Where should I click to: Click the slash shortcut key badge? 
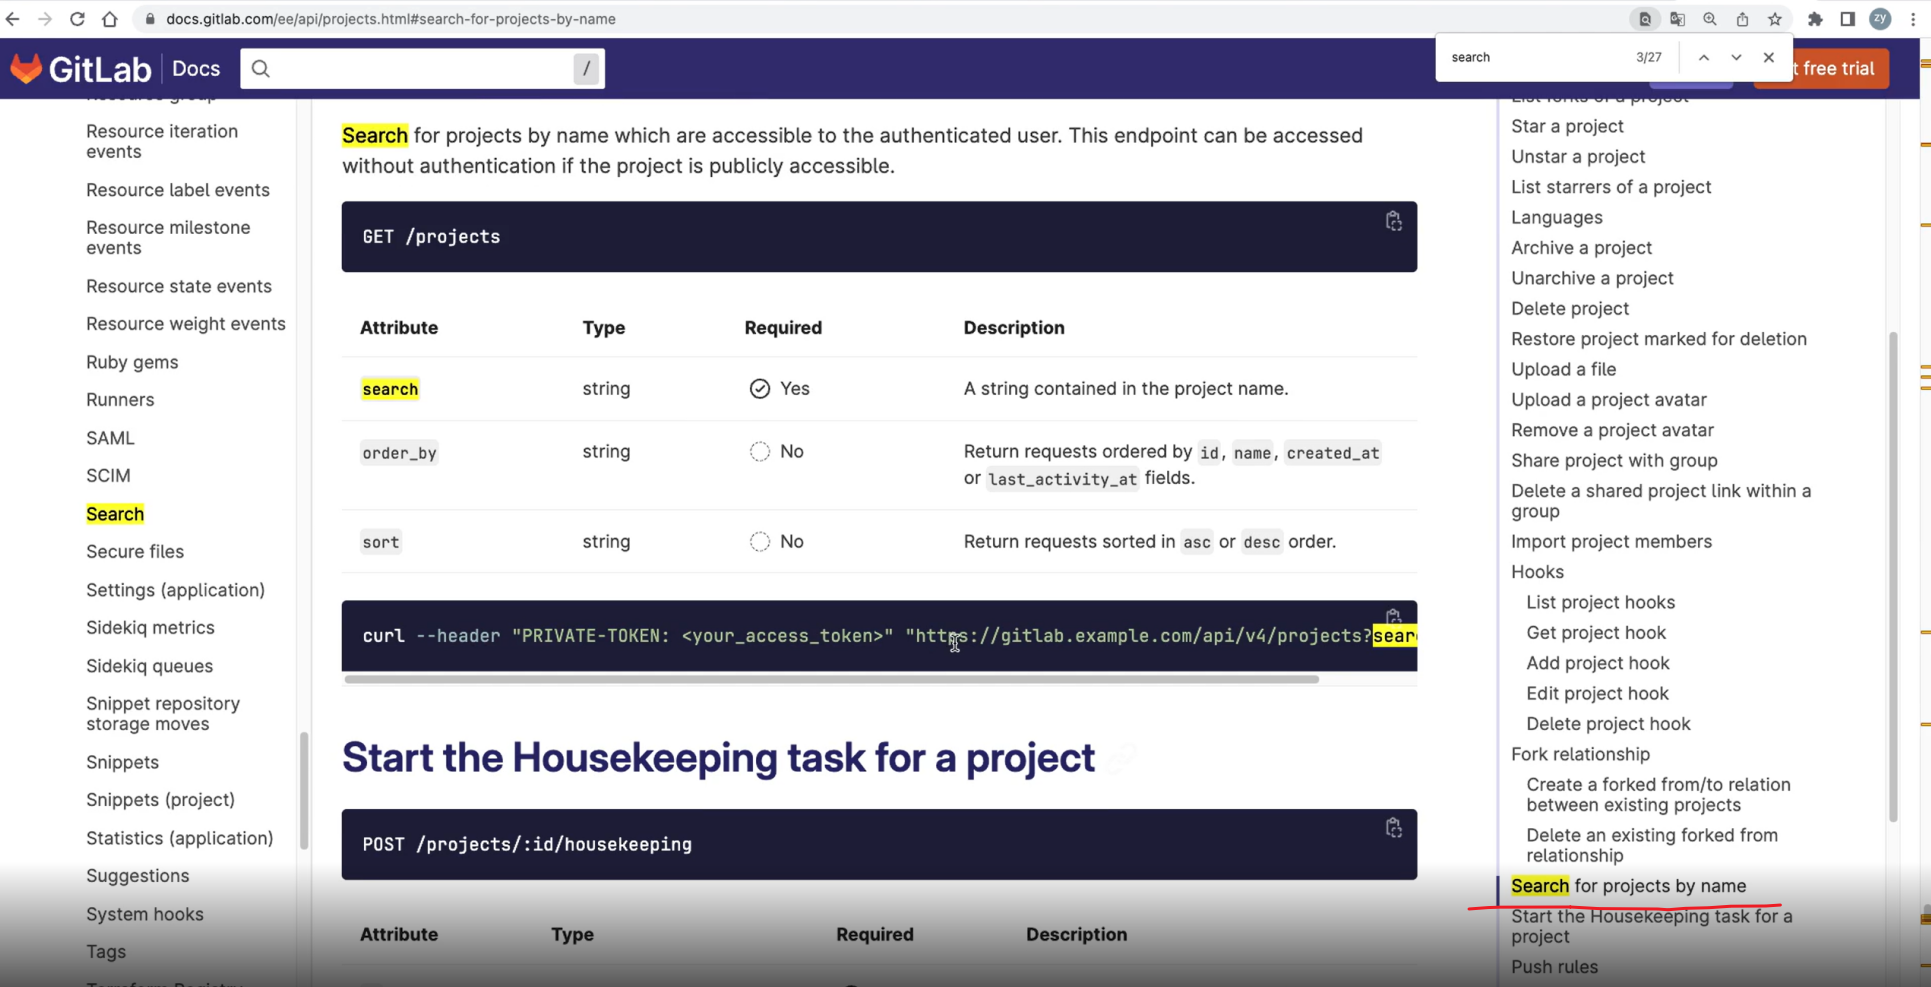pos(586,68)
